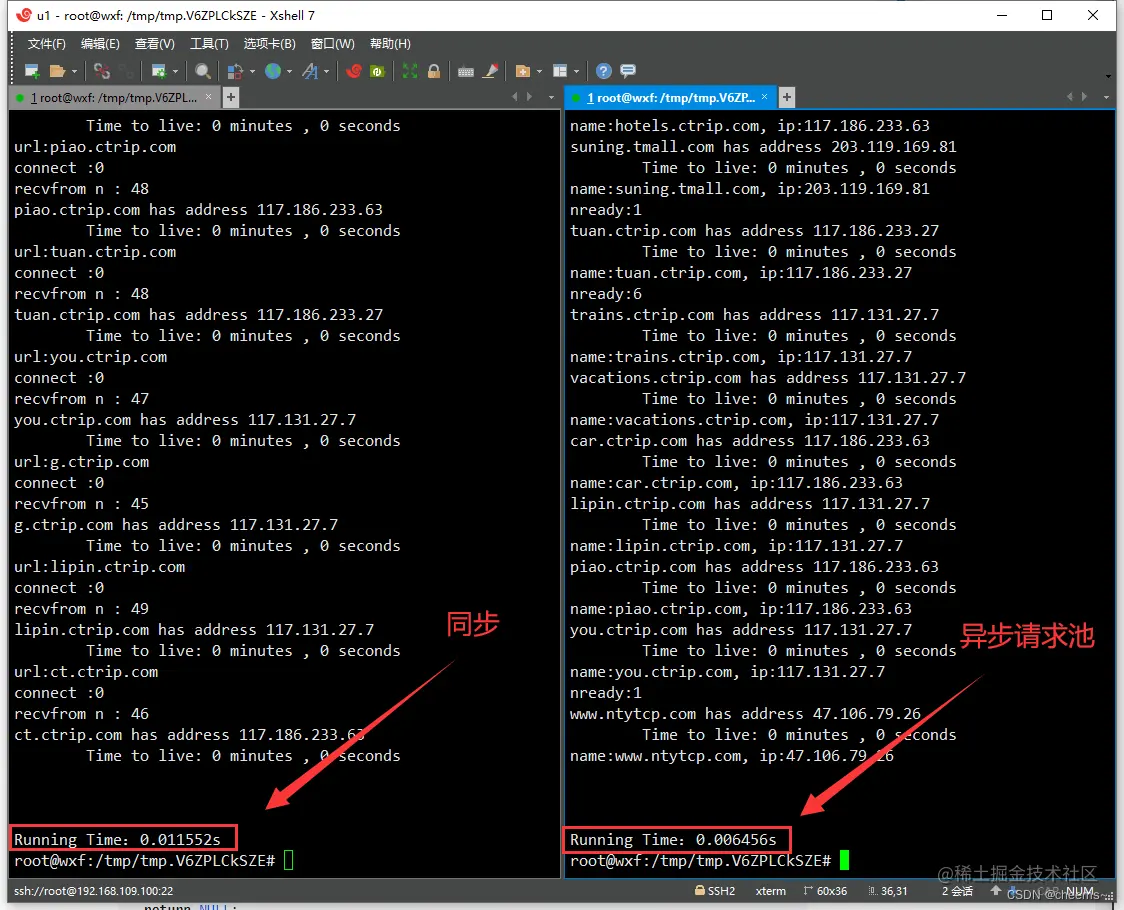Click the greyed Reconnect icon

[x=126, y=71]
